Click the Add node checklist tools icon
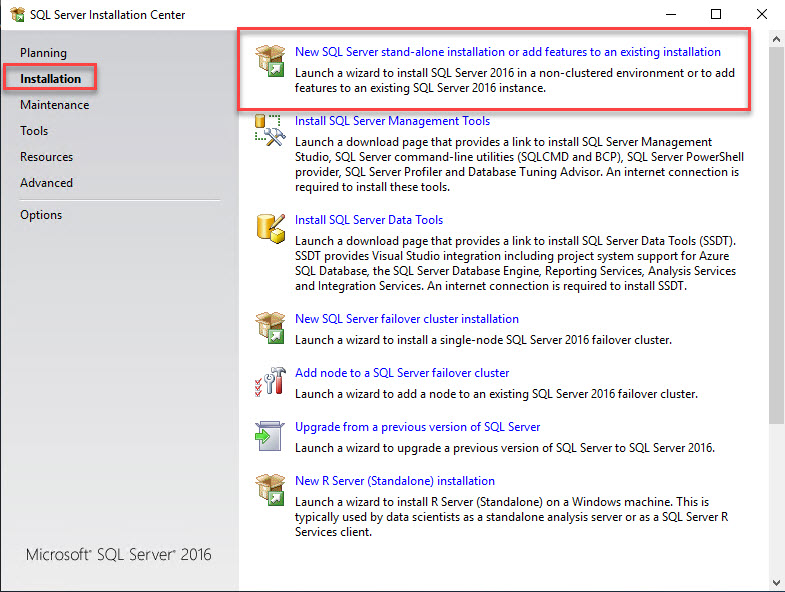 tap(270, 382)
